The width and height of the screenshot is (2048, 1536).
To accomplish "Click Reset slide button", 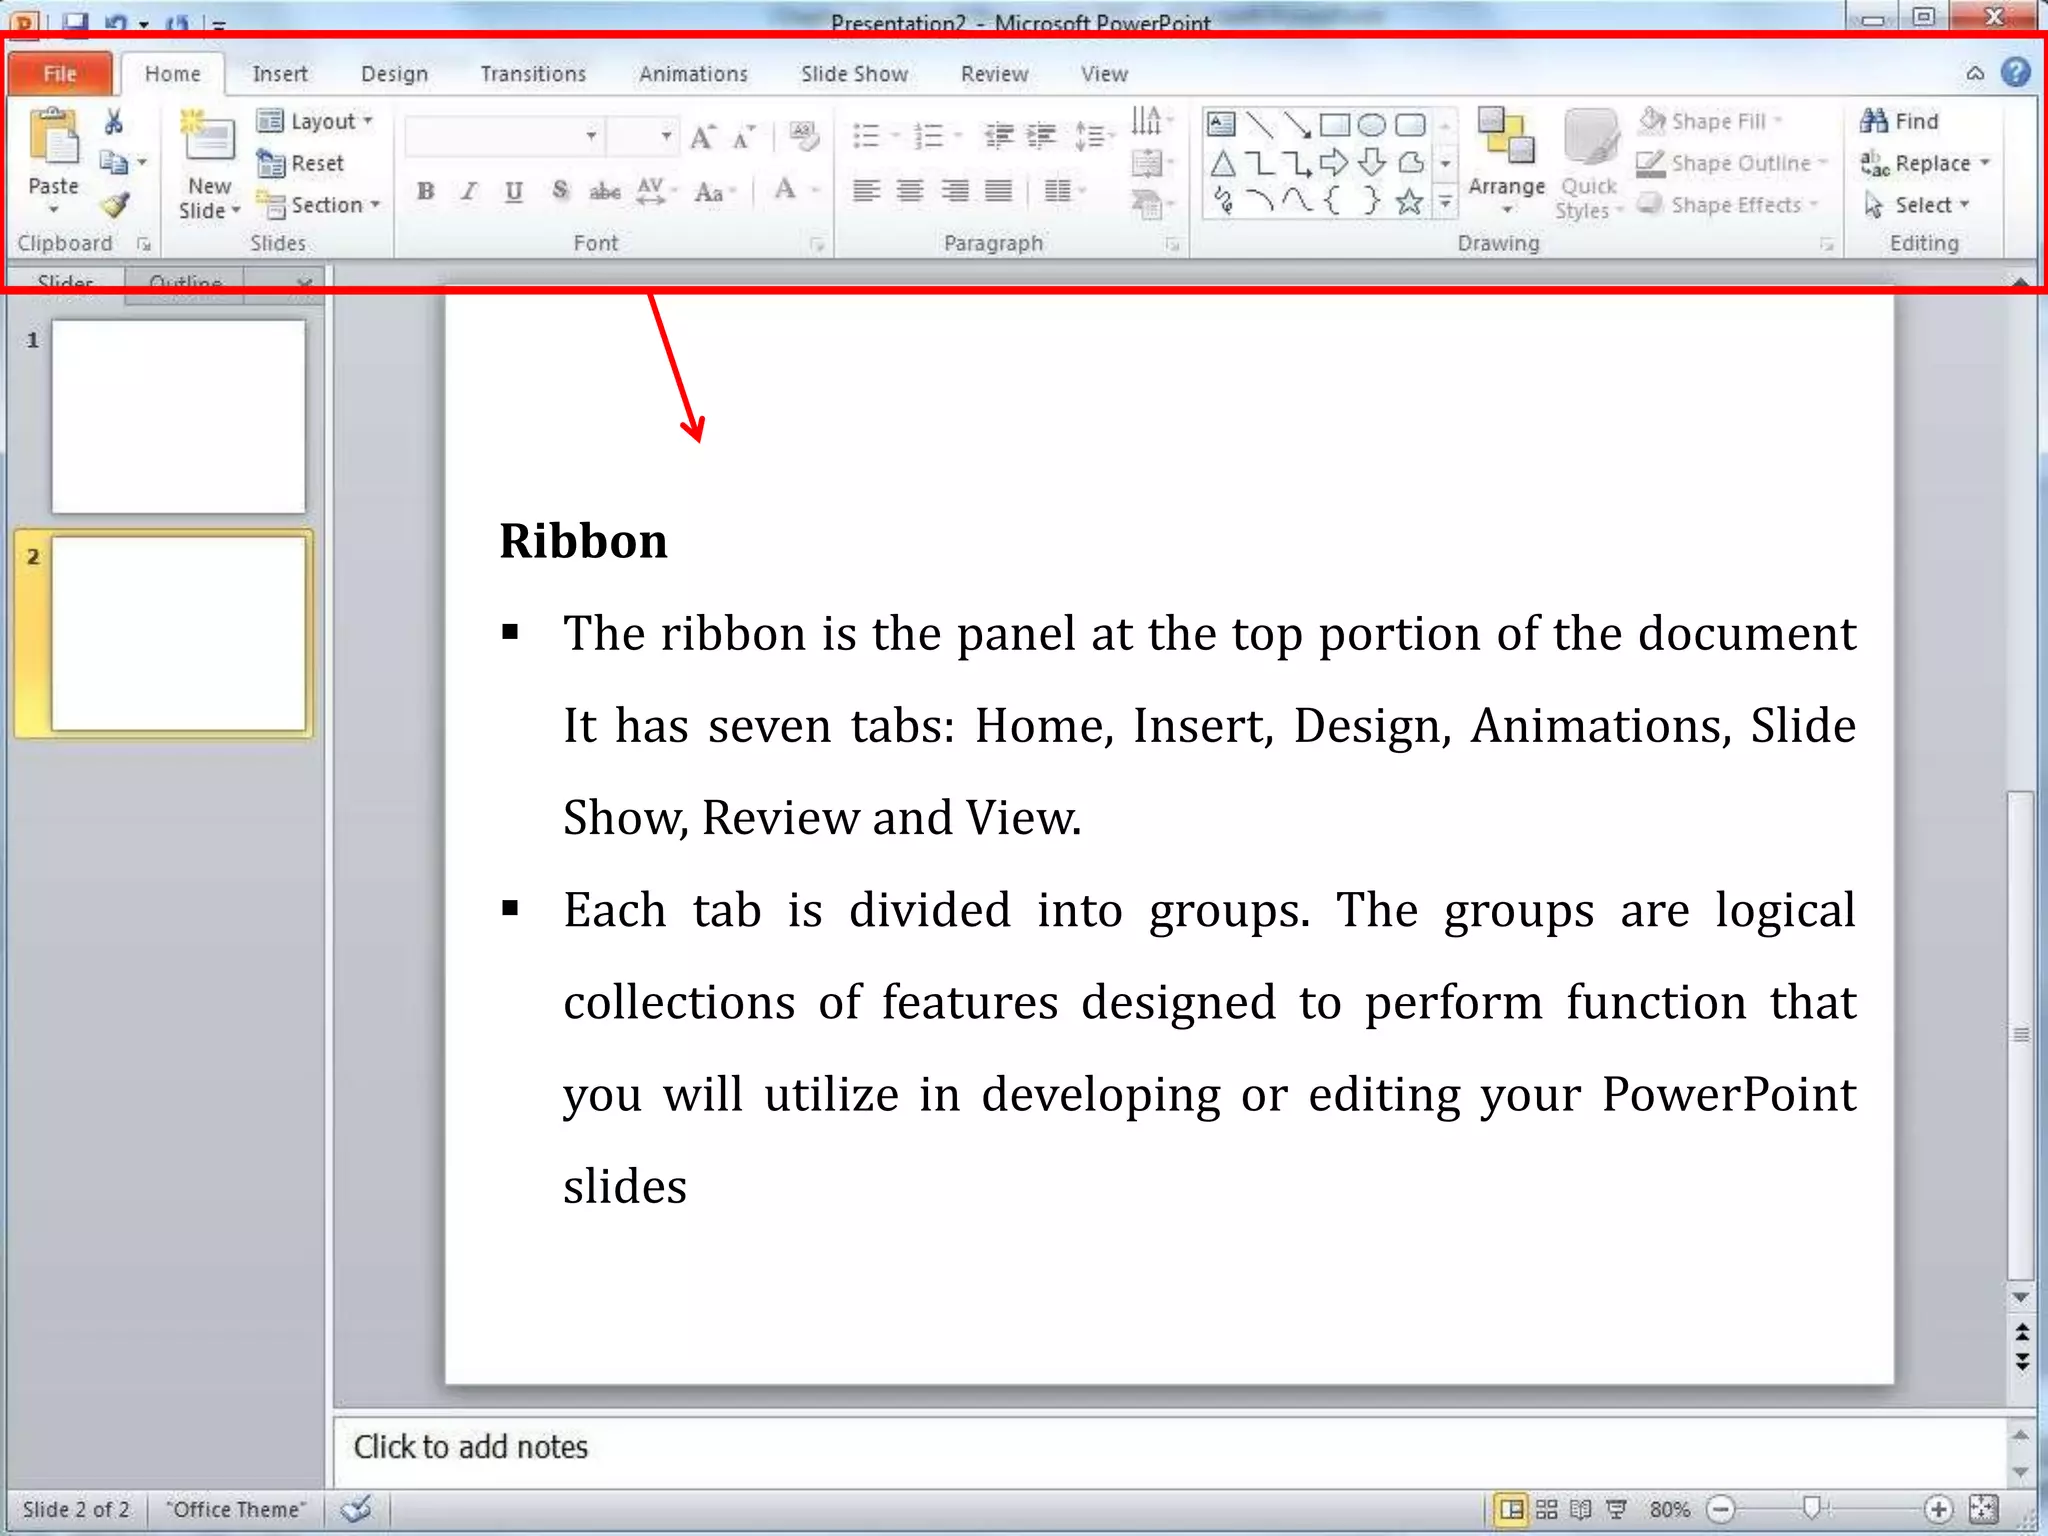I will [300, 163].
